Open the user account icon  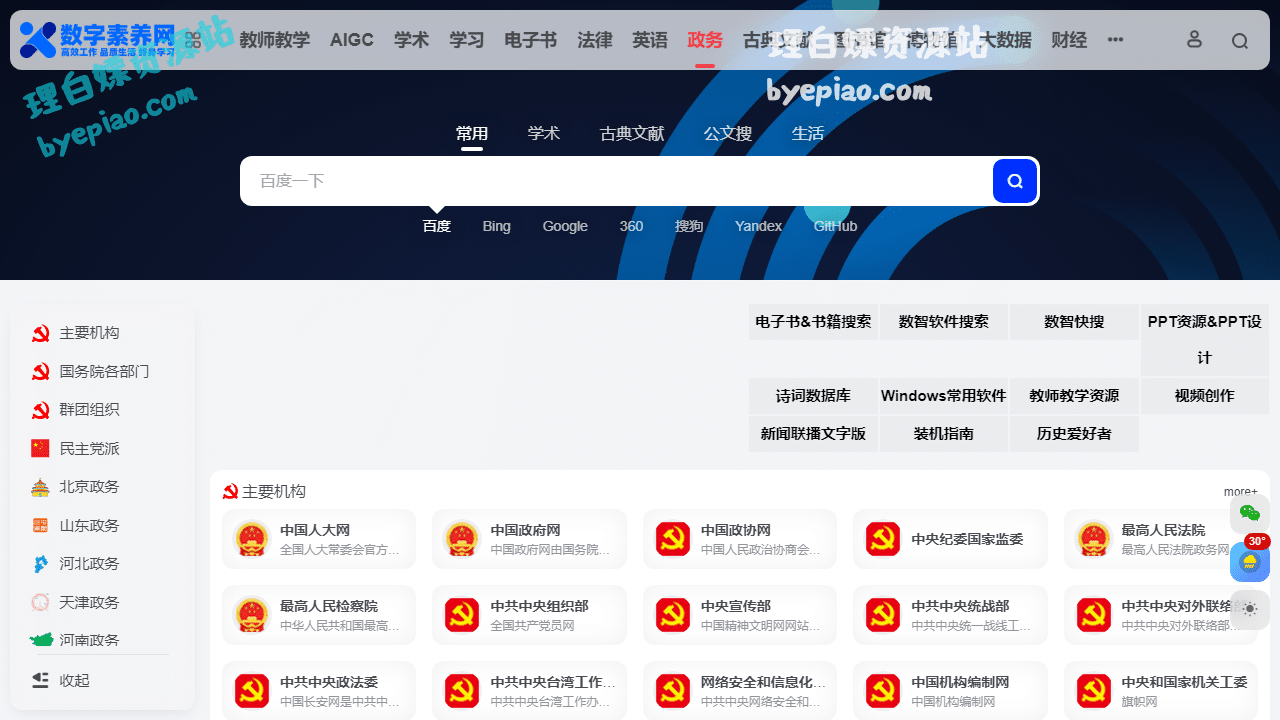pyautogui.click(x=1194, y=40)
